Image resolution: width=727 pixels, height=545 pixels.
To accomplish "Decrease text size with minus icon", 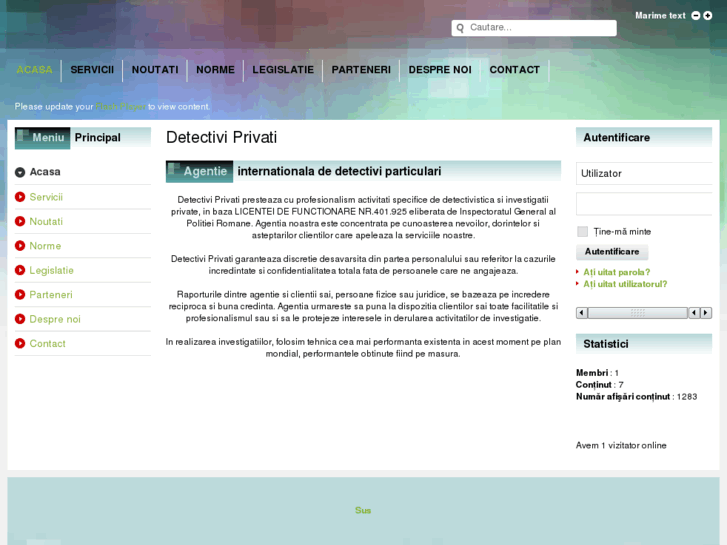I will pos(695,15).
